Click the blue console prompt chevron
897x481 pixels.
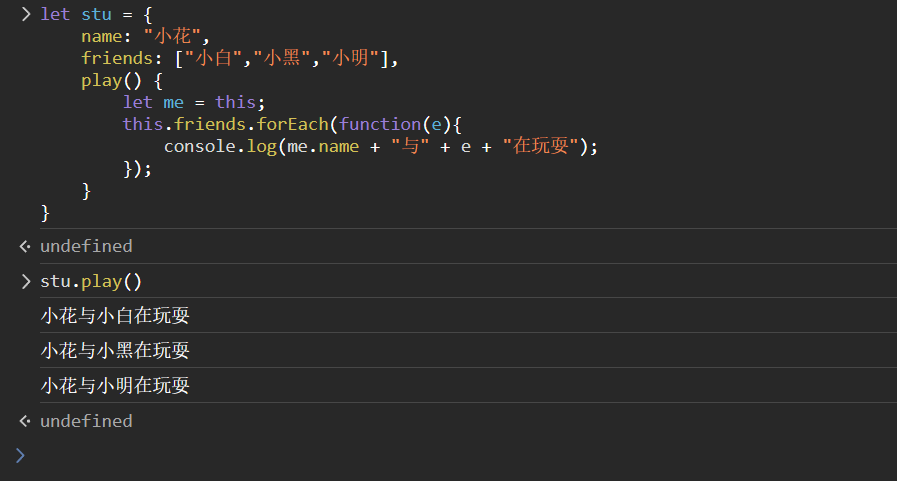tap(21, 456)
